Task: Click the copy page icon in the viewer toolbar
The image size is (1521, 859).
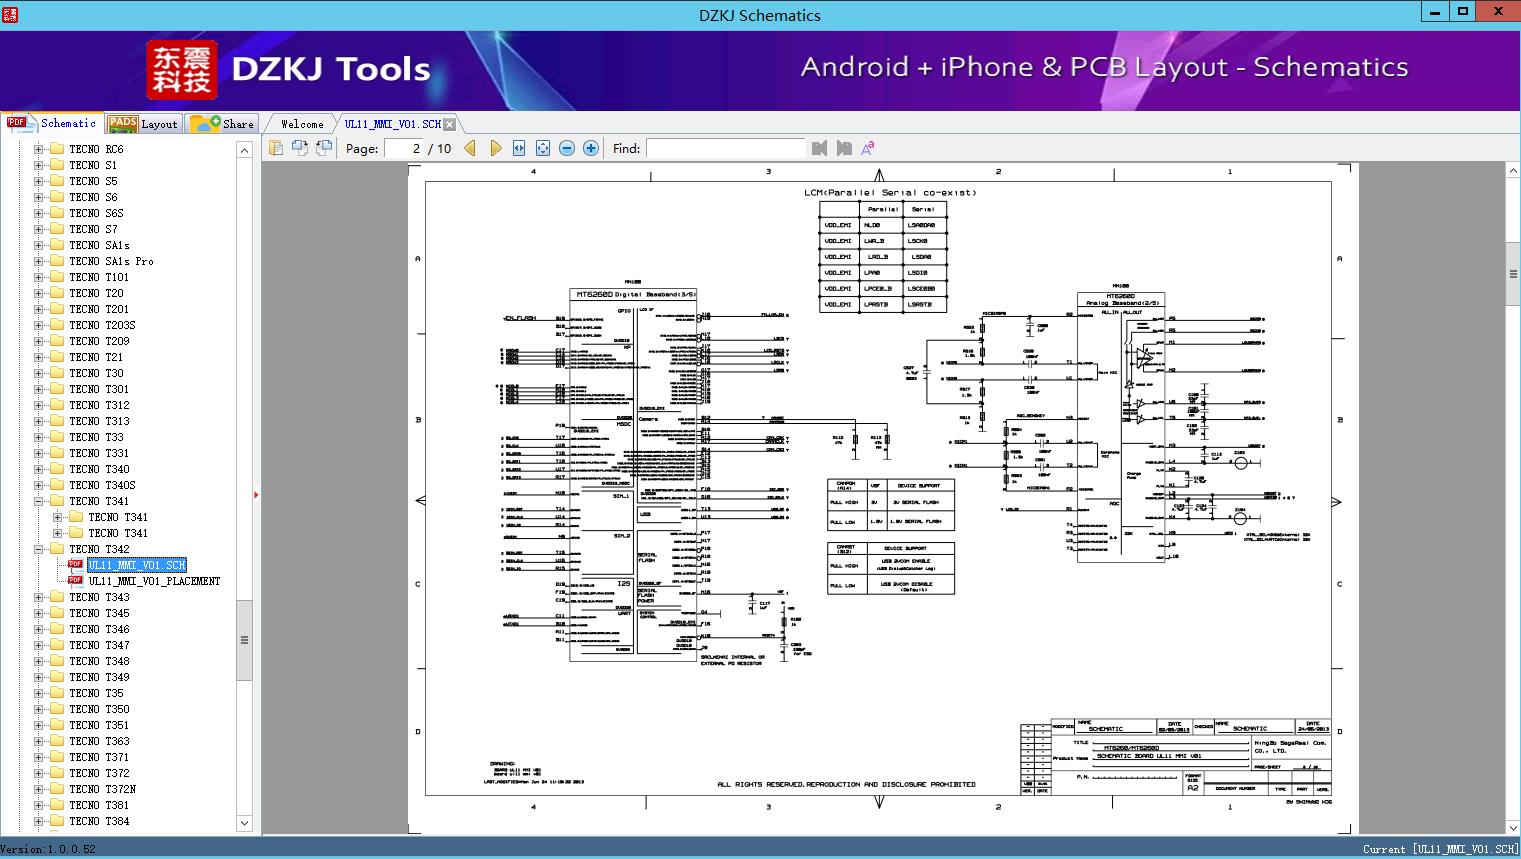Action: [x=275, y=148]
